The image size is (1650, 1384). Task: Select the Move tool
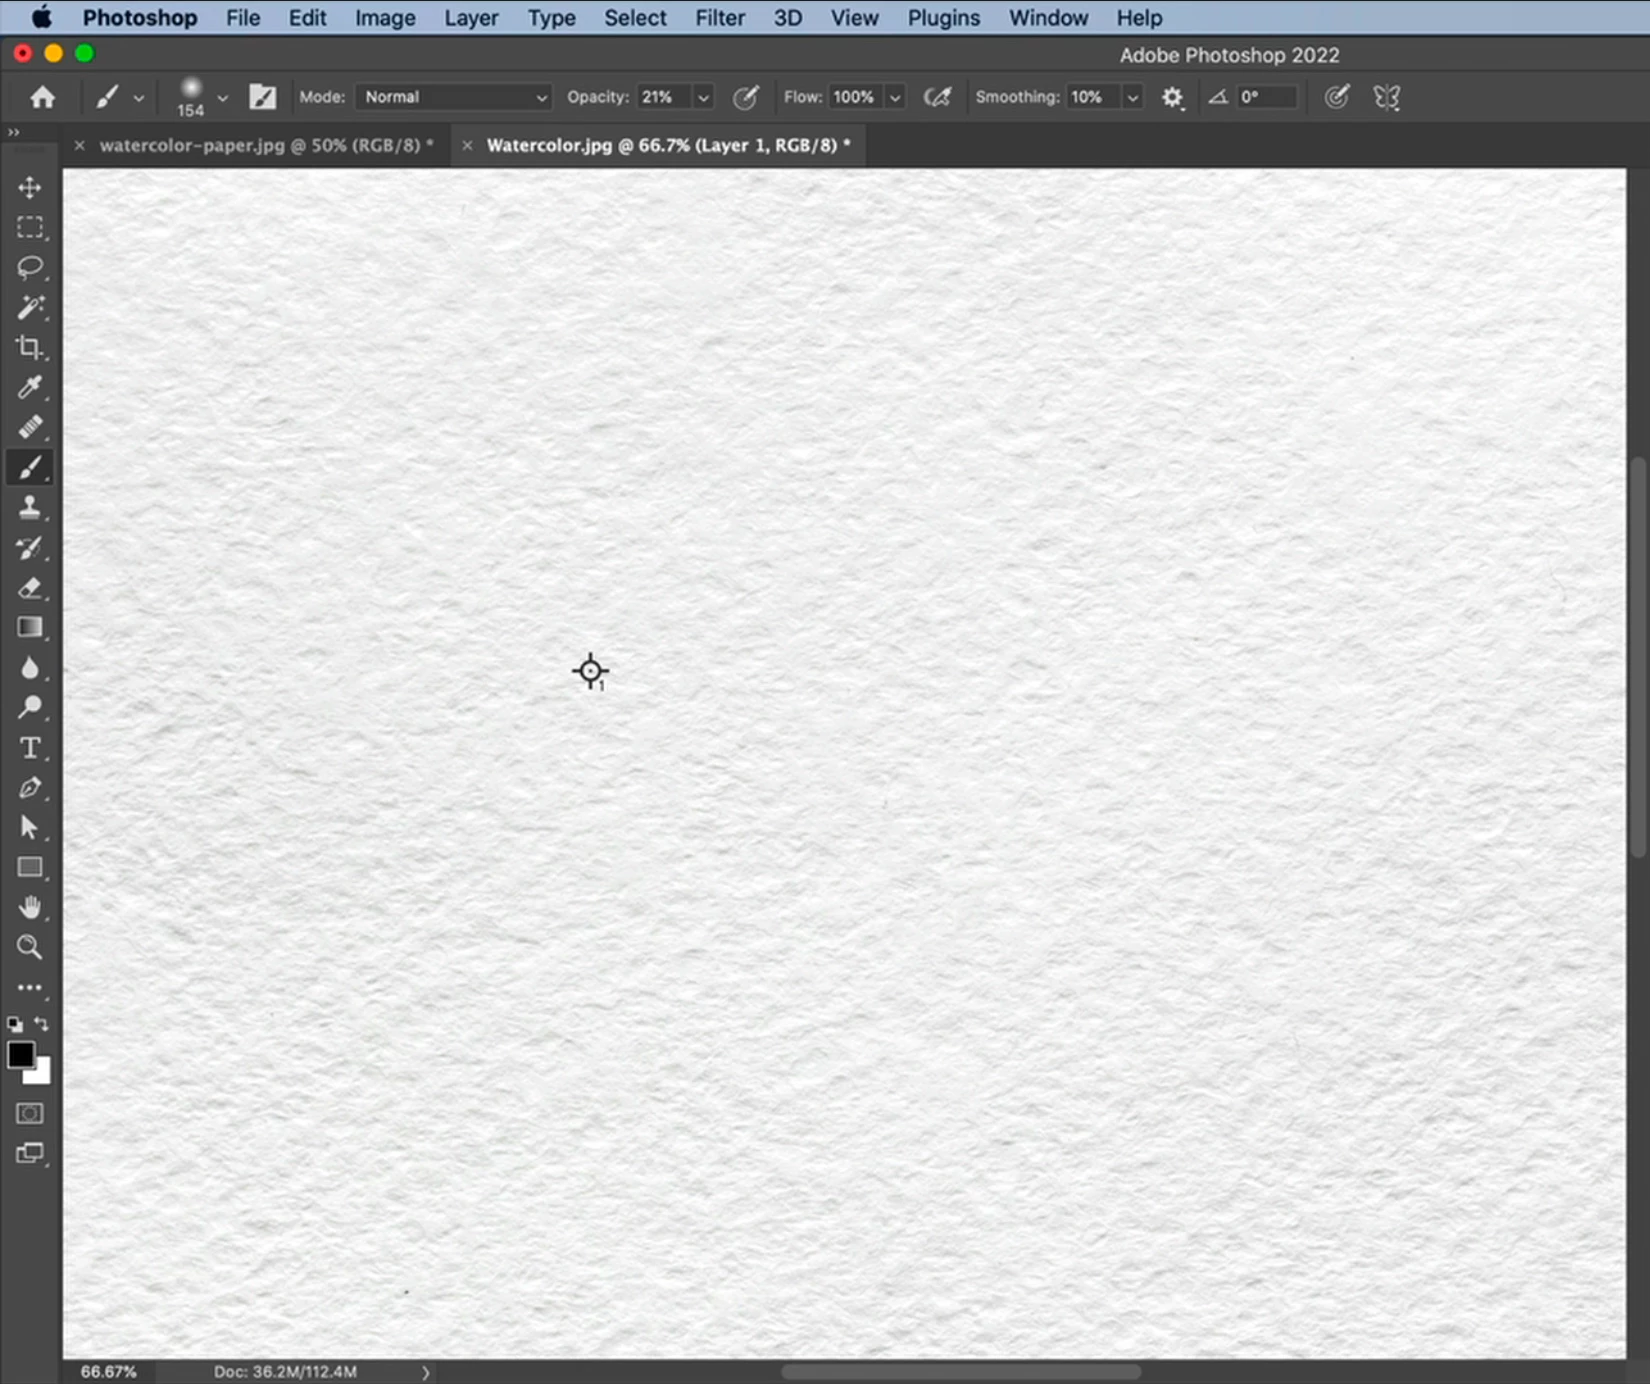click(30, 187)
